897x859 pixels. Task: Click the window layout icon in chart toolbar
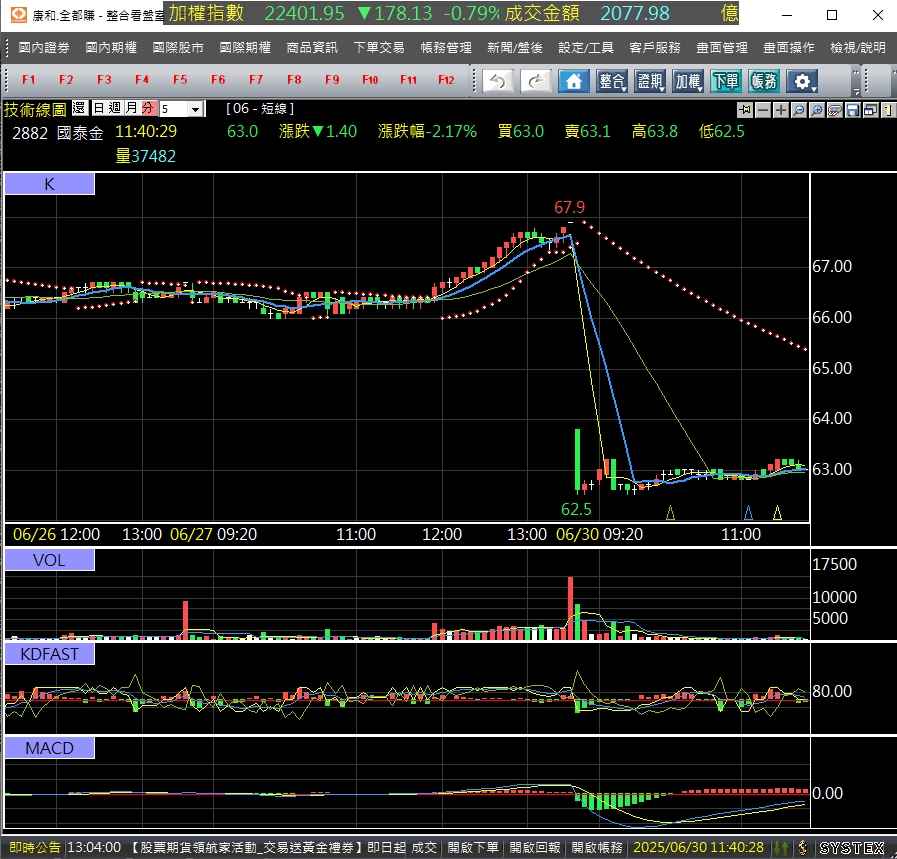(871, 110)
